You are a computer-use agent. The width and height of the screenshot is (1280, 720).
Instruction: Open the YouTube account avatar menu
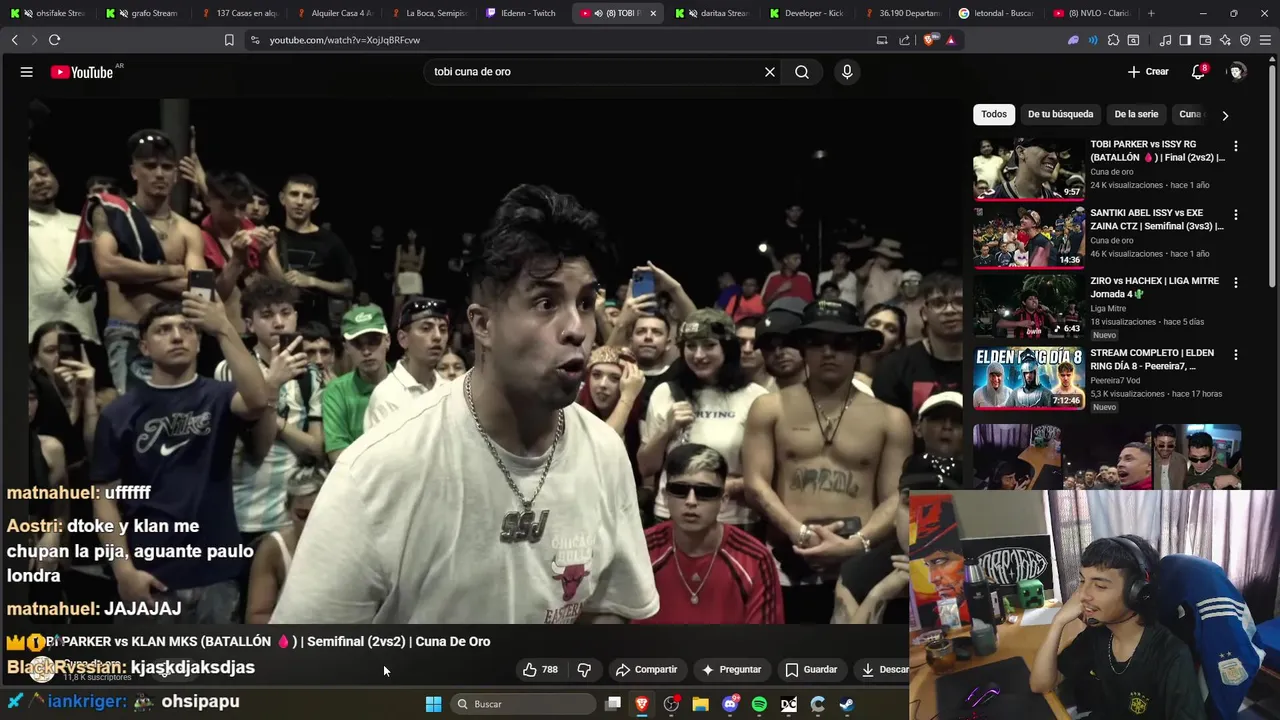click(1237, 72)
